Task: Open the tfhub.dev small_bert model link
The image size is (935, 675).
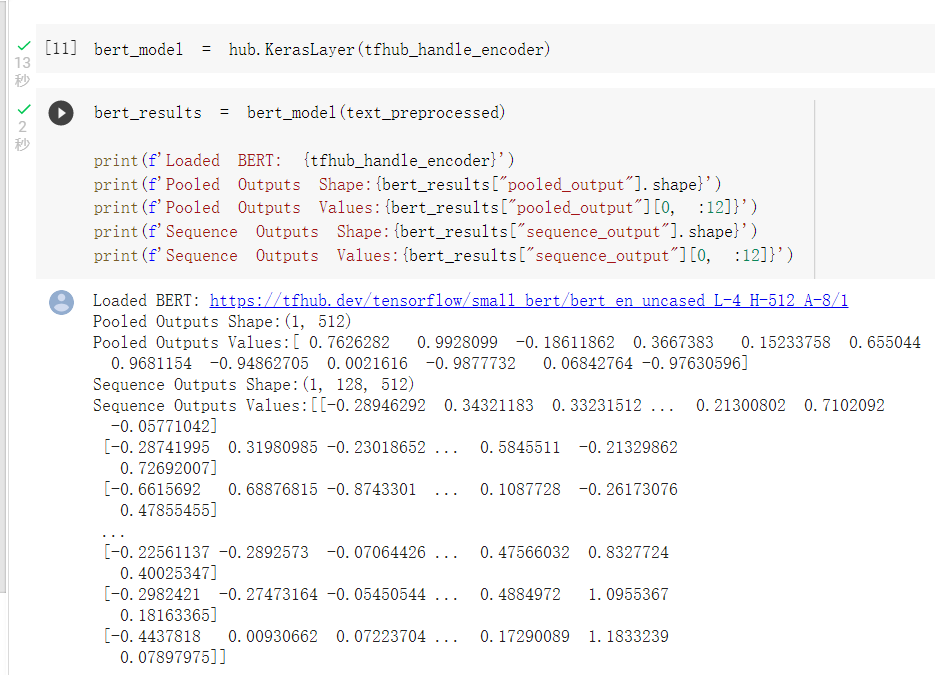Action: [x=528, y=301]
